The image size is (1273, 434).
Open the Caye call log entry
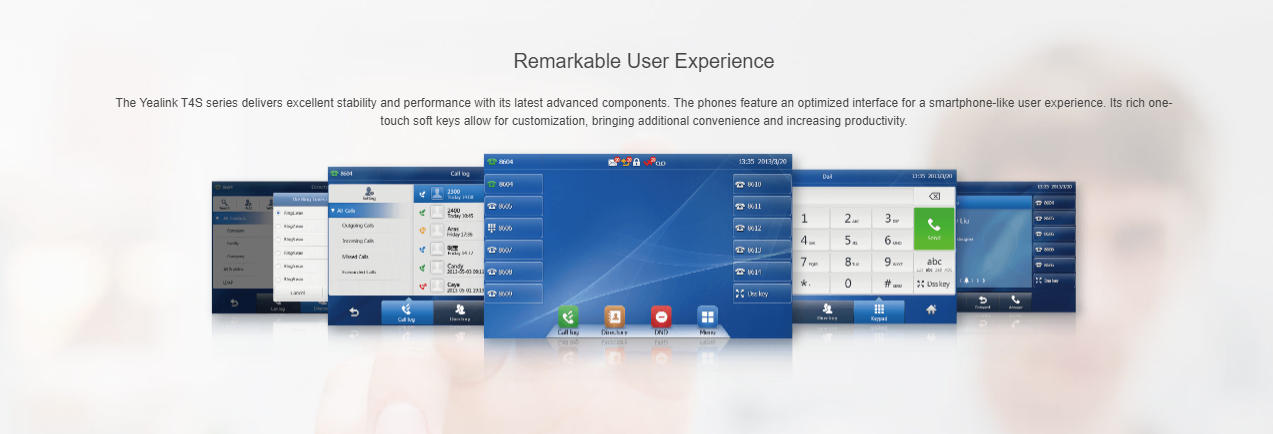[449, 288]
